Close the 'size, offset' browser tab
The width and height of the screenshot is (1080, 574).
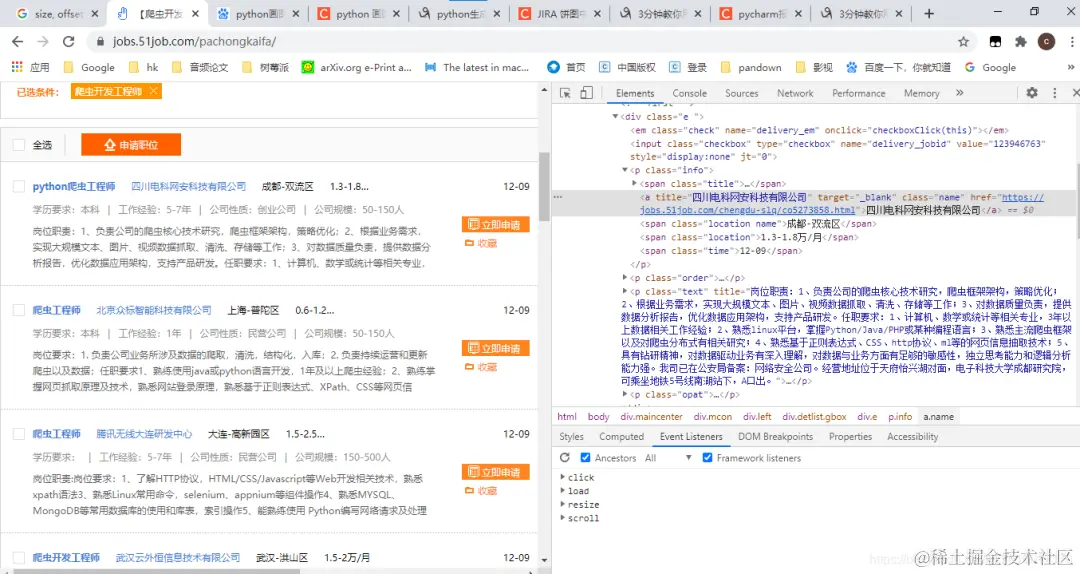point(95,14)
